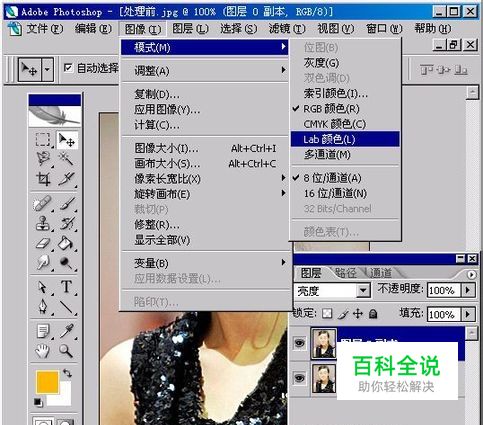Select the Notes tool

pos(43,331)
